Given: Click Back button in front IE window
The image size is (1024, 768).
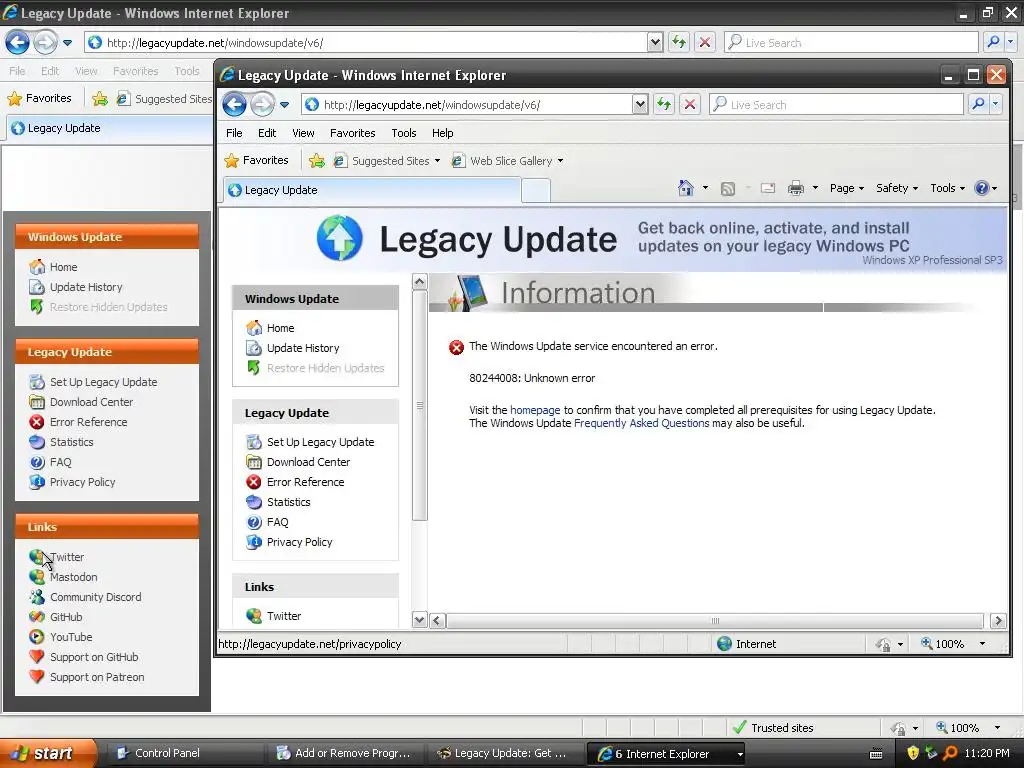Looking at the screenshot, I should (234, 104).
